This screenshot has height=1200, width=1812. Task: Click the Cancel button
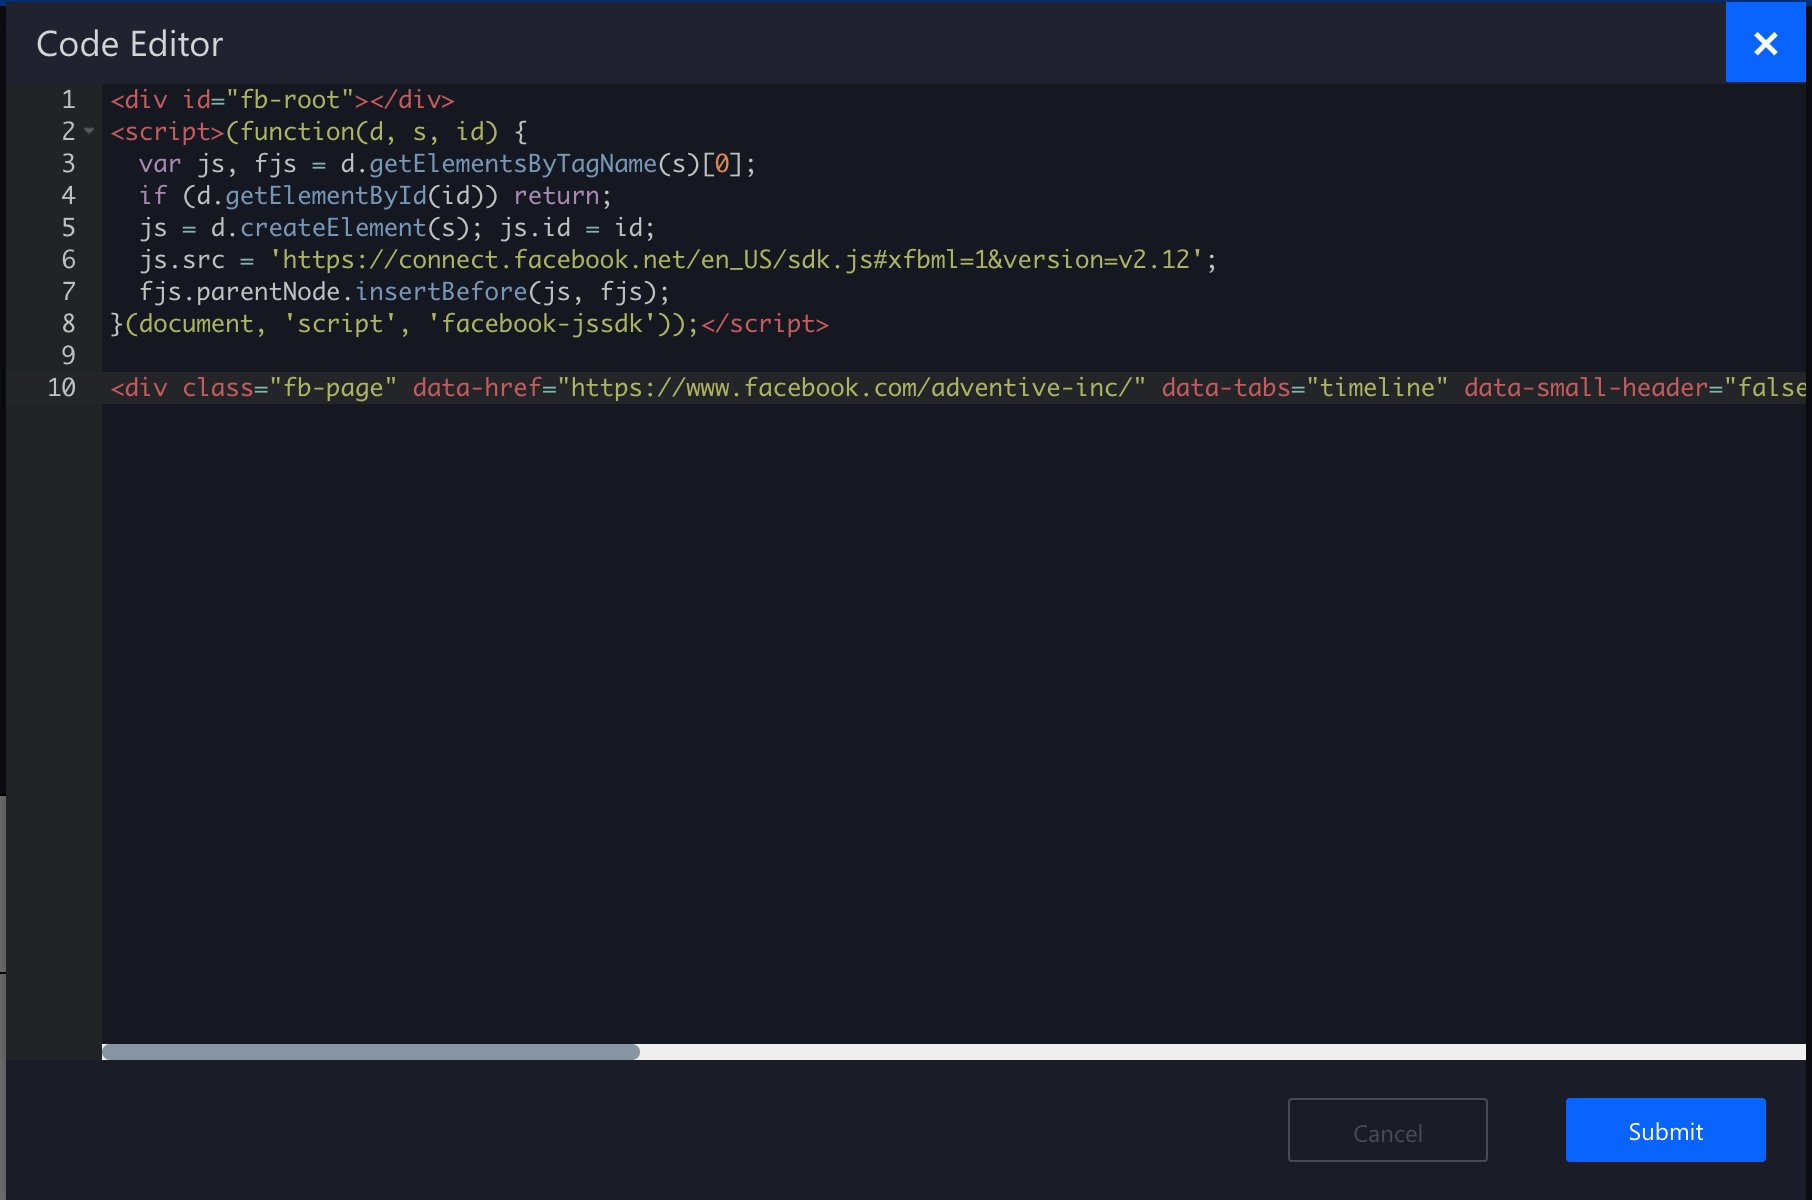click(1387, 1131)
